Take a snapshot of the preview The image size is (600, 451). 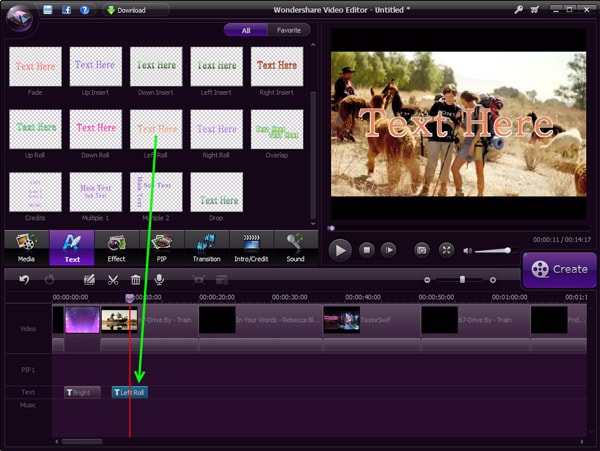coord(422,250)
